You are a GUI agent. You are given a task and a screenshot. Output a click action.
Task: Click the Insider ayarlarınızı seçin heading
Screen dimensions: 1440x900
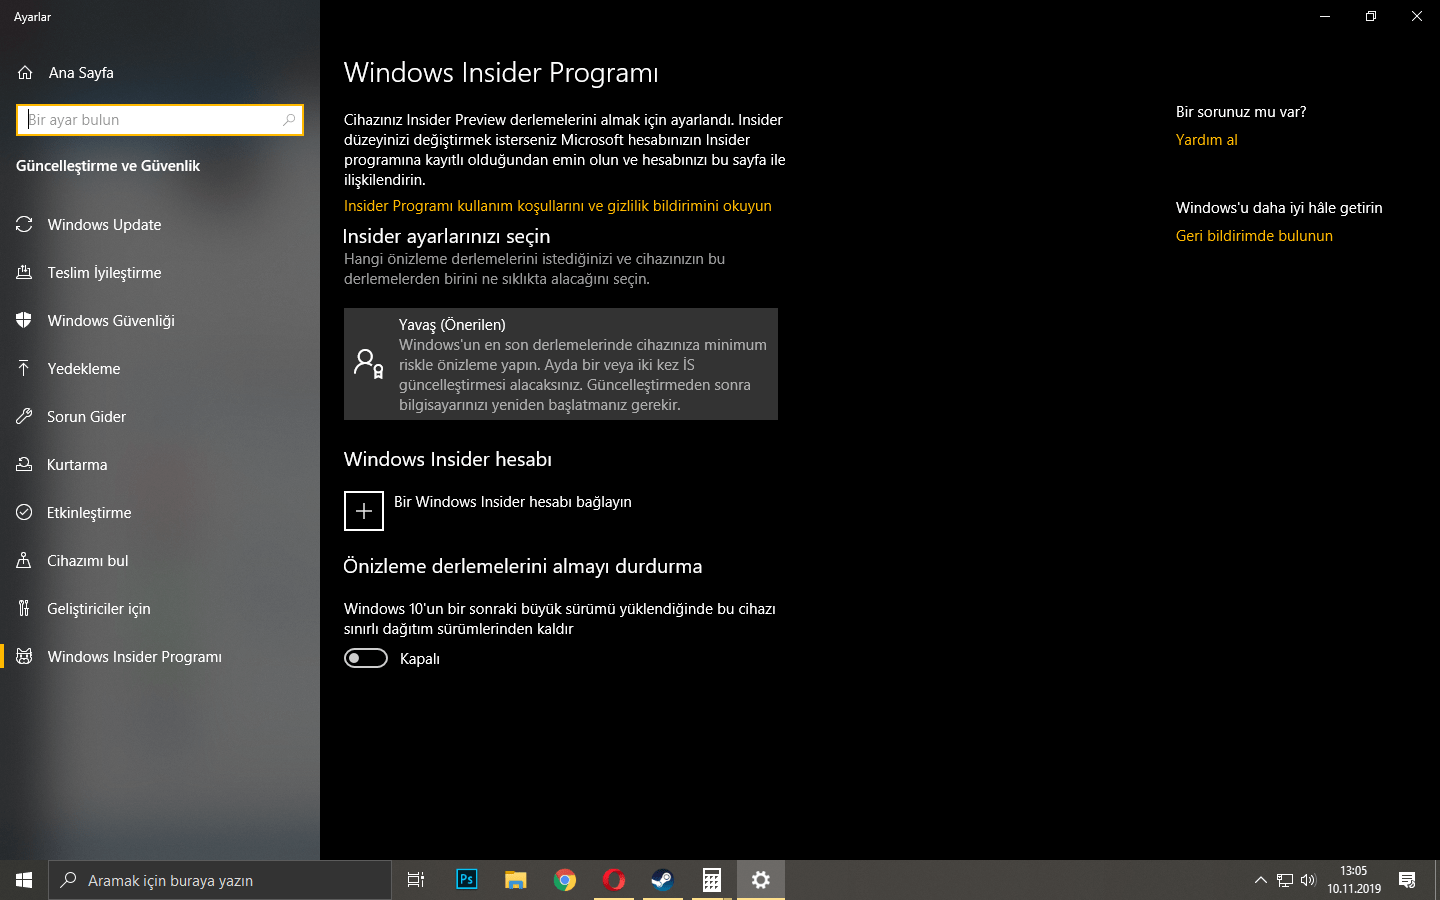point(447,237)
